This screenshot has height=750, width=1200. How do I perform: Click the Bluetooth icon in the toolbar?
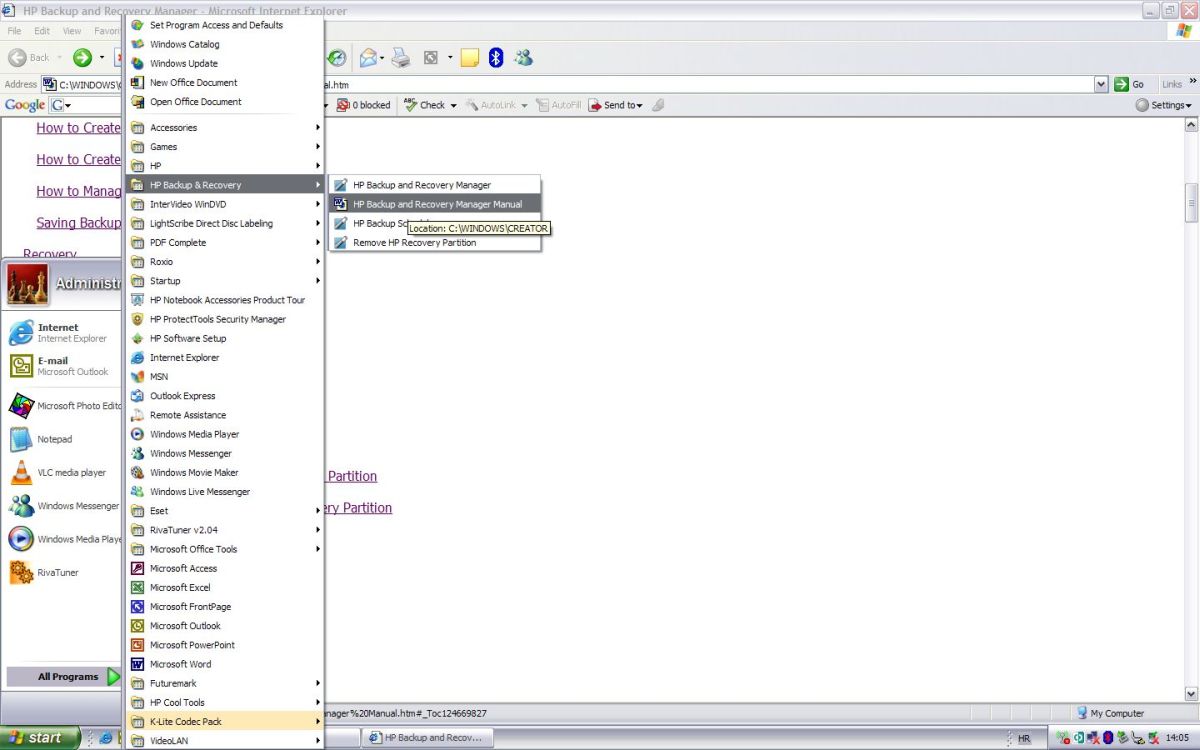pos(495,58)
